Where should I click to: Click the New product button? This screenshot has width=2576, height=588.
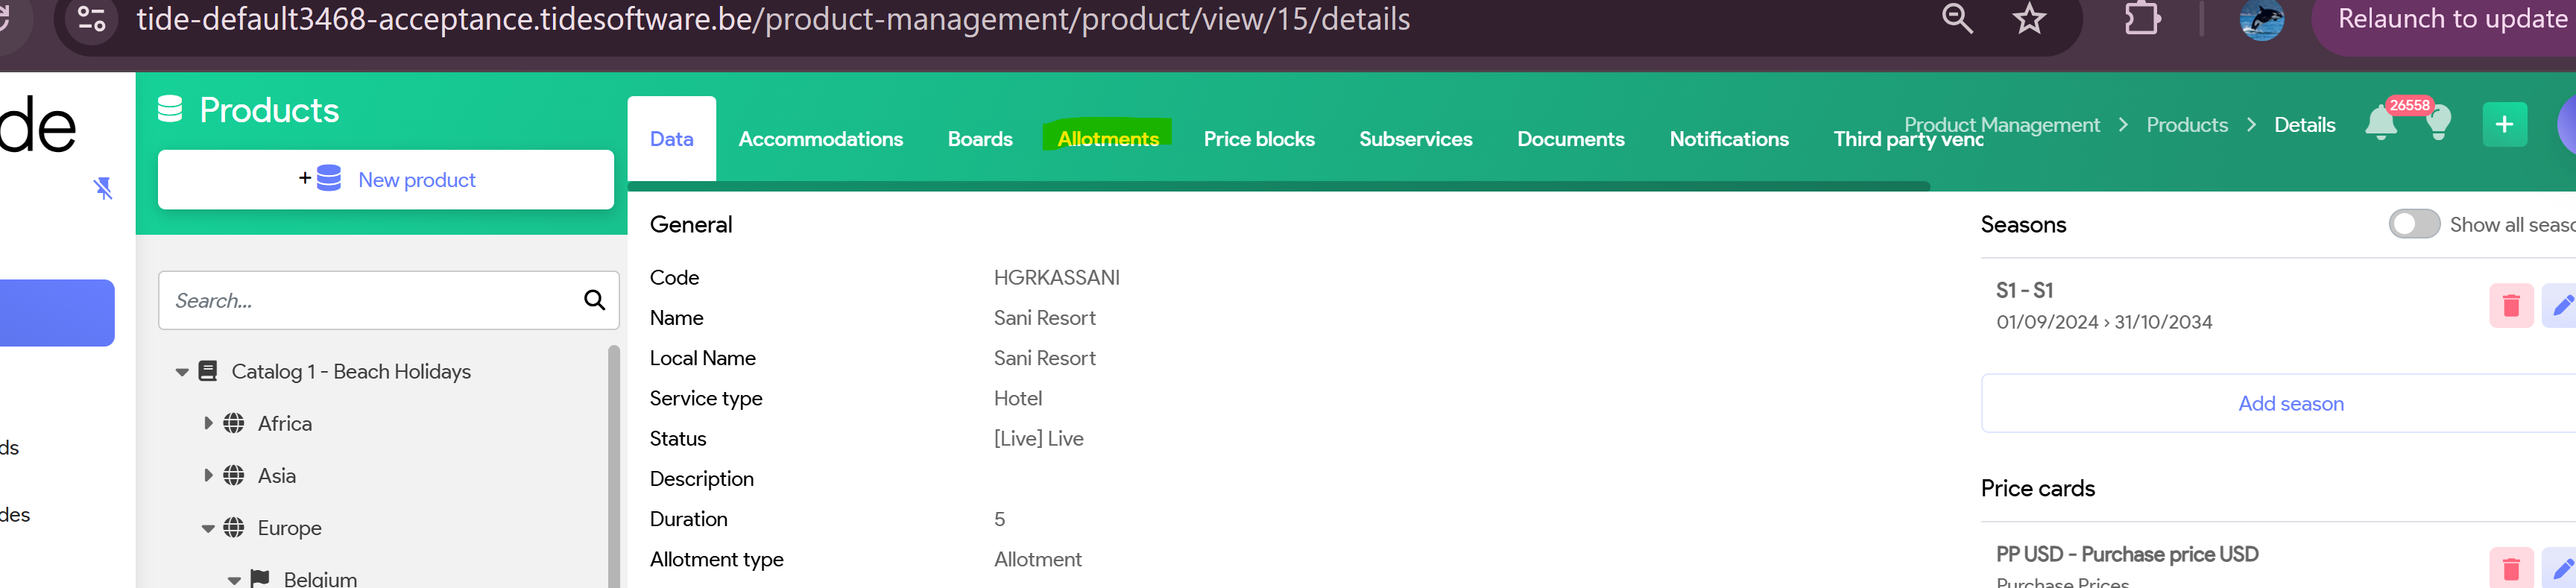[x=386, y=180]
